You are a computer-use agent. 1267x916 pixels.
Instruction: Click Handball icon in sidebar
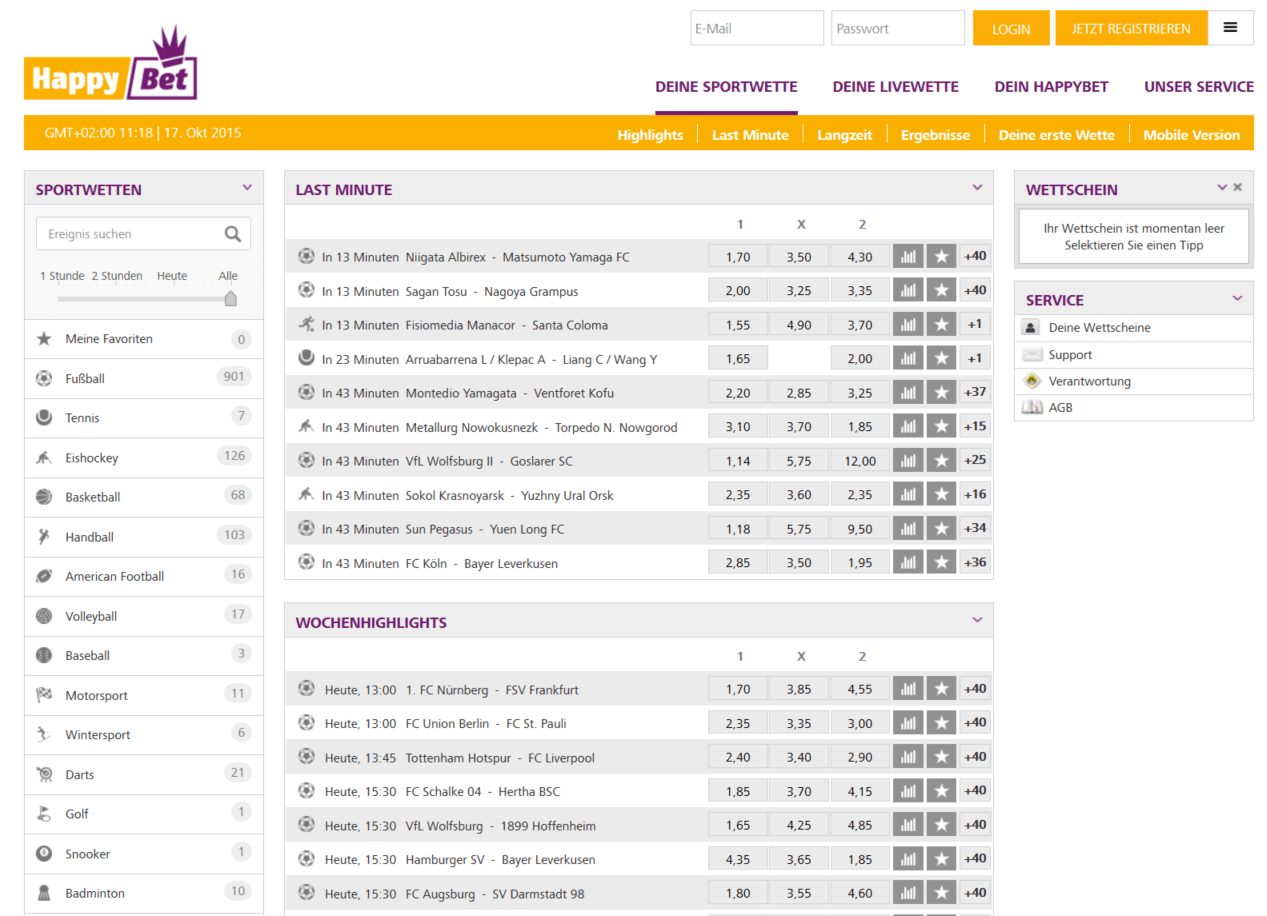point(44,537)
